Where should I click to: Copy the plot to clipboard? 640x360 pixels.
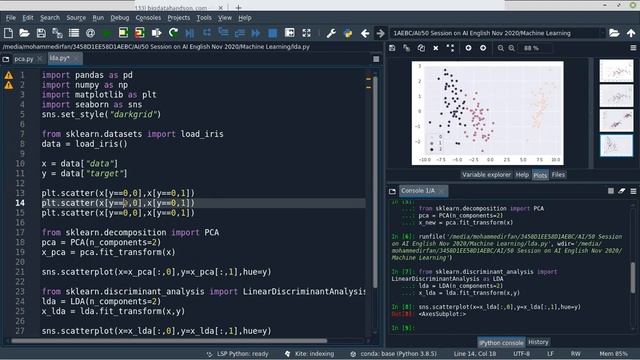tap(421, 48)
